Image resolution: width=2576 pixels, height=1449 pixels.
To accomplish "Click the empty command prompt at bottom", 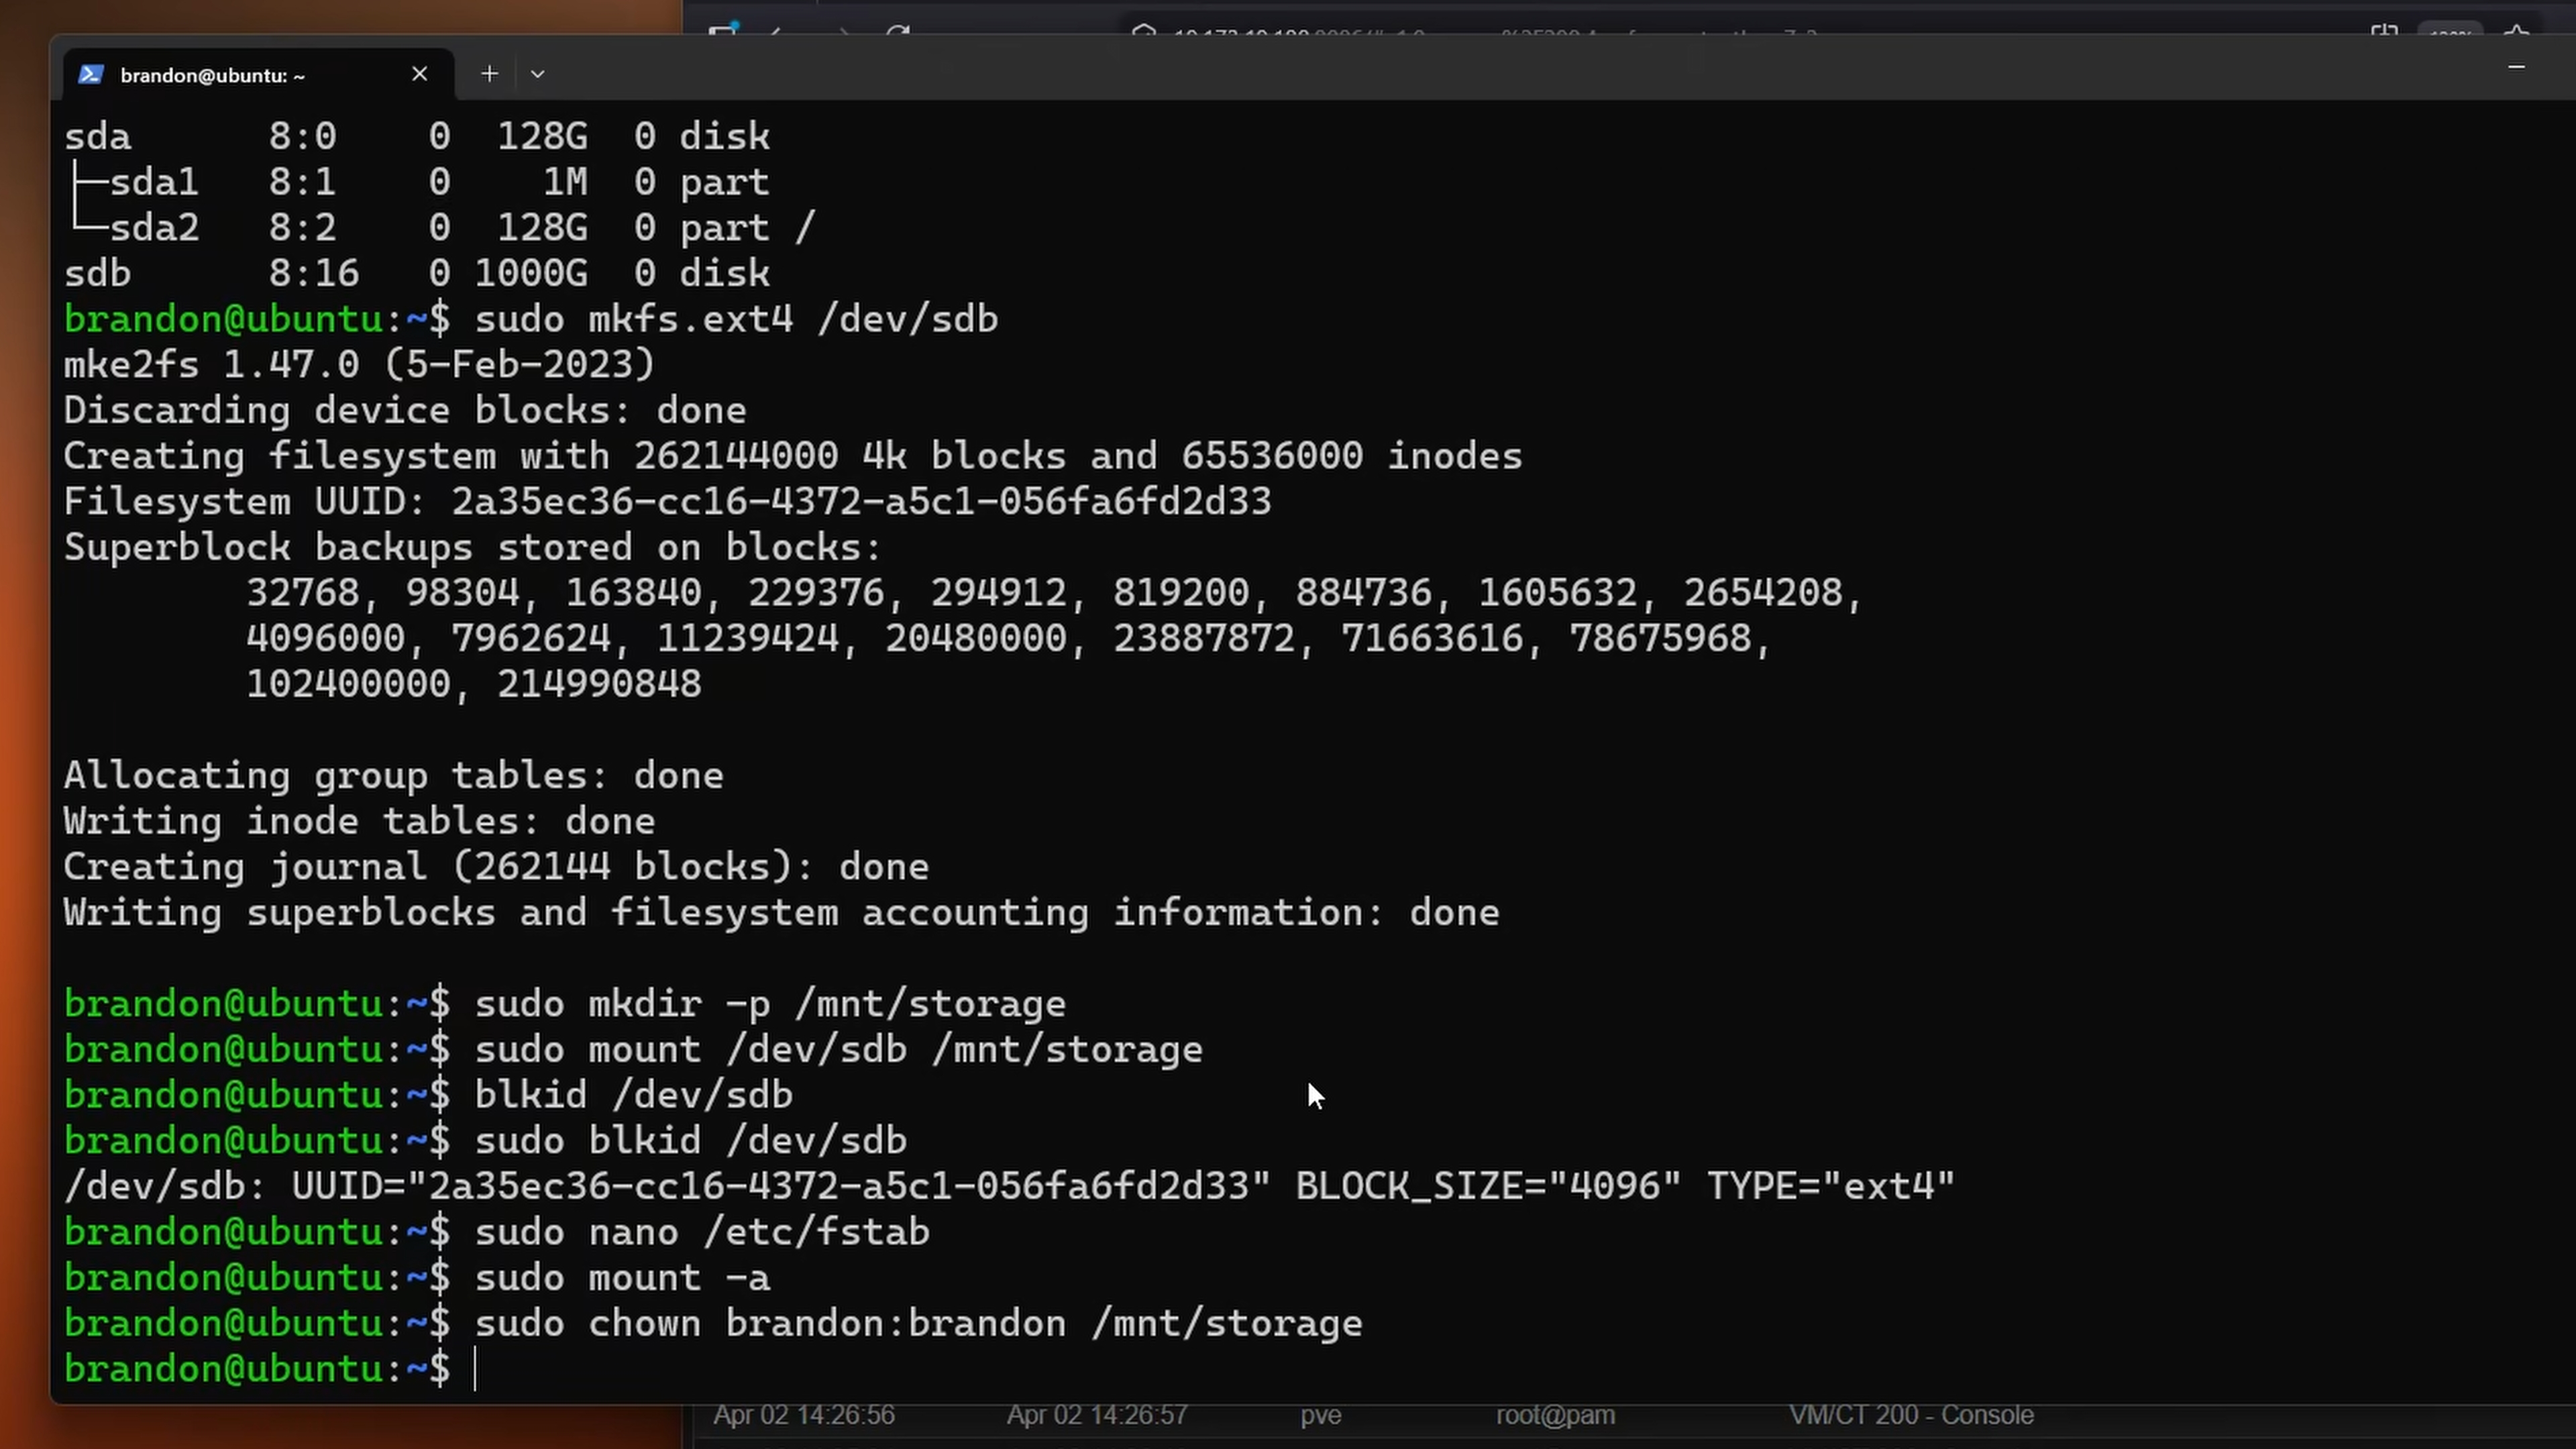I will click(476, 1369).
